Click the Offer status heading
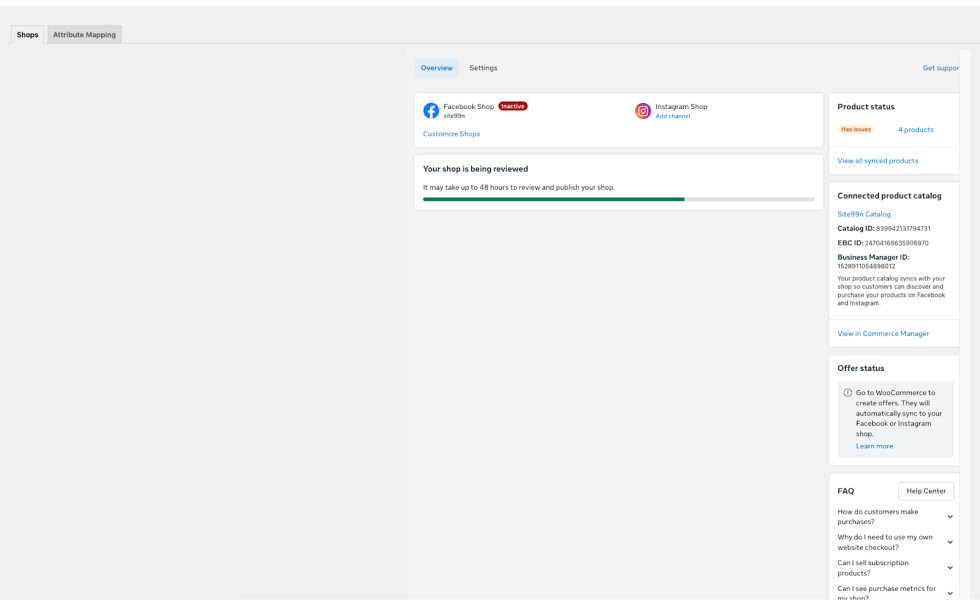This screenshot has width=980, height=600. pyautogui.click(x=861, y=368)
